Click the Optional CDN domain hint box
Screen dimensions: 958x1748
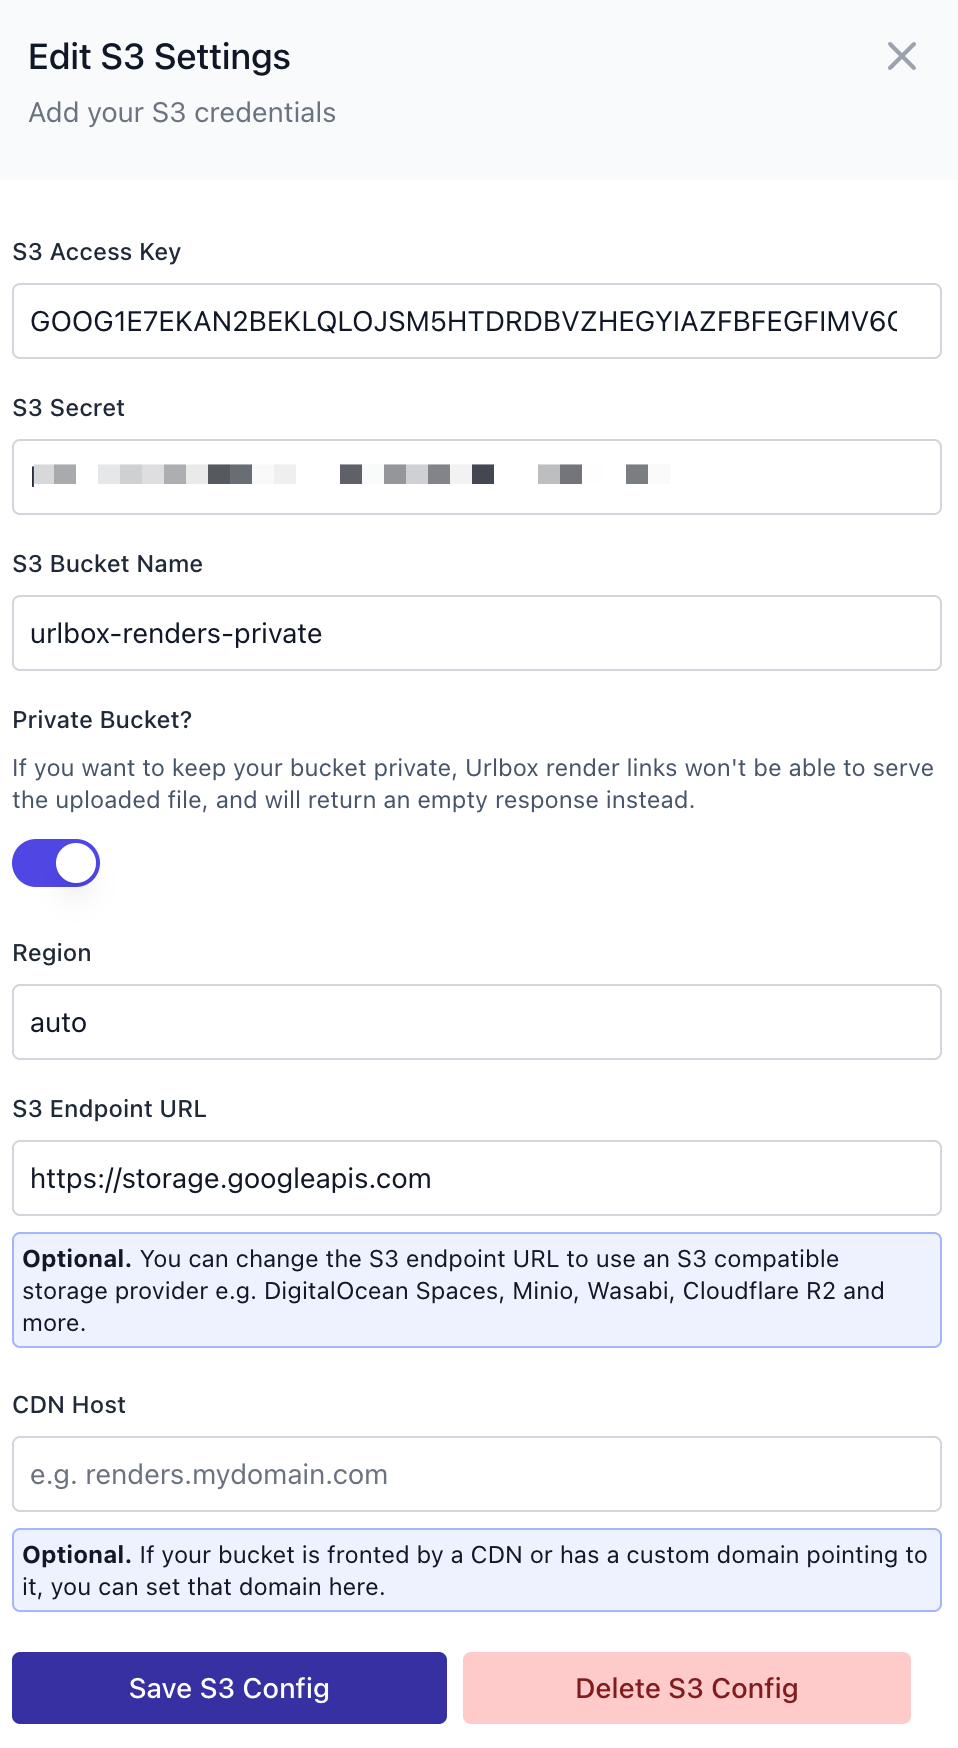[476, 1570]
